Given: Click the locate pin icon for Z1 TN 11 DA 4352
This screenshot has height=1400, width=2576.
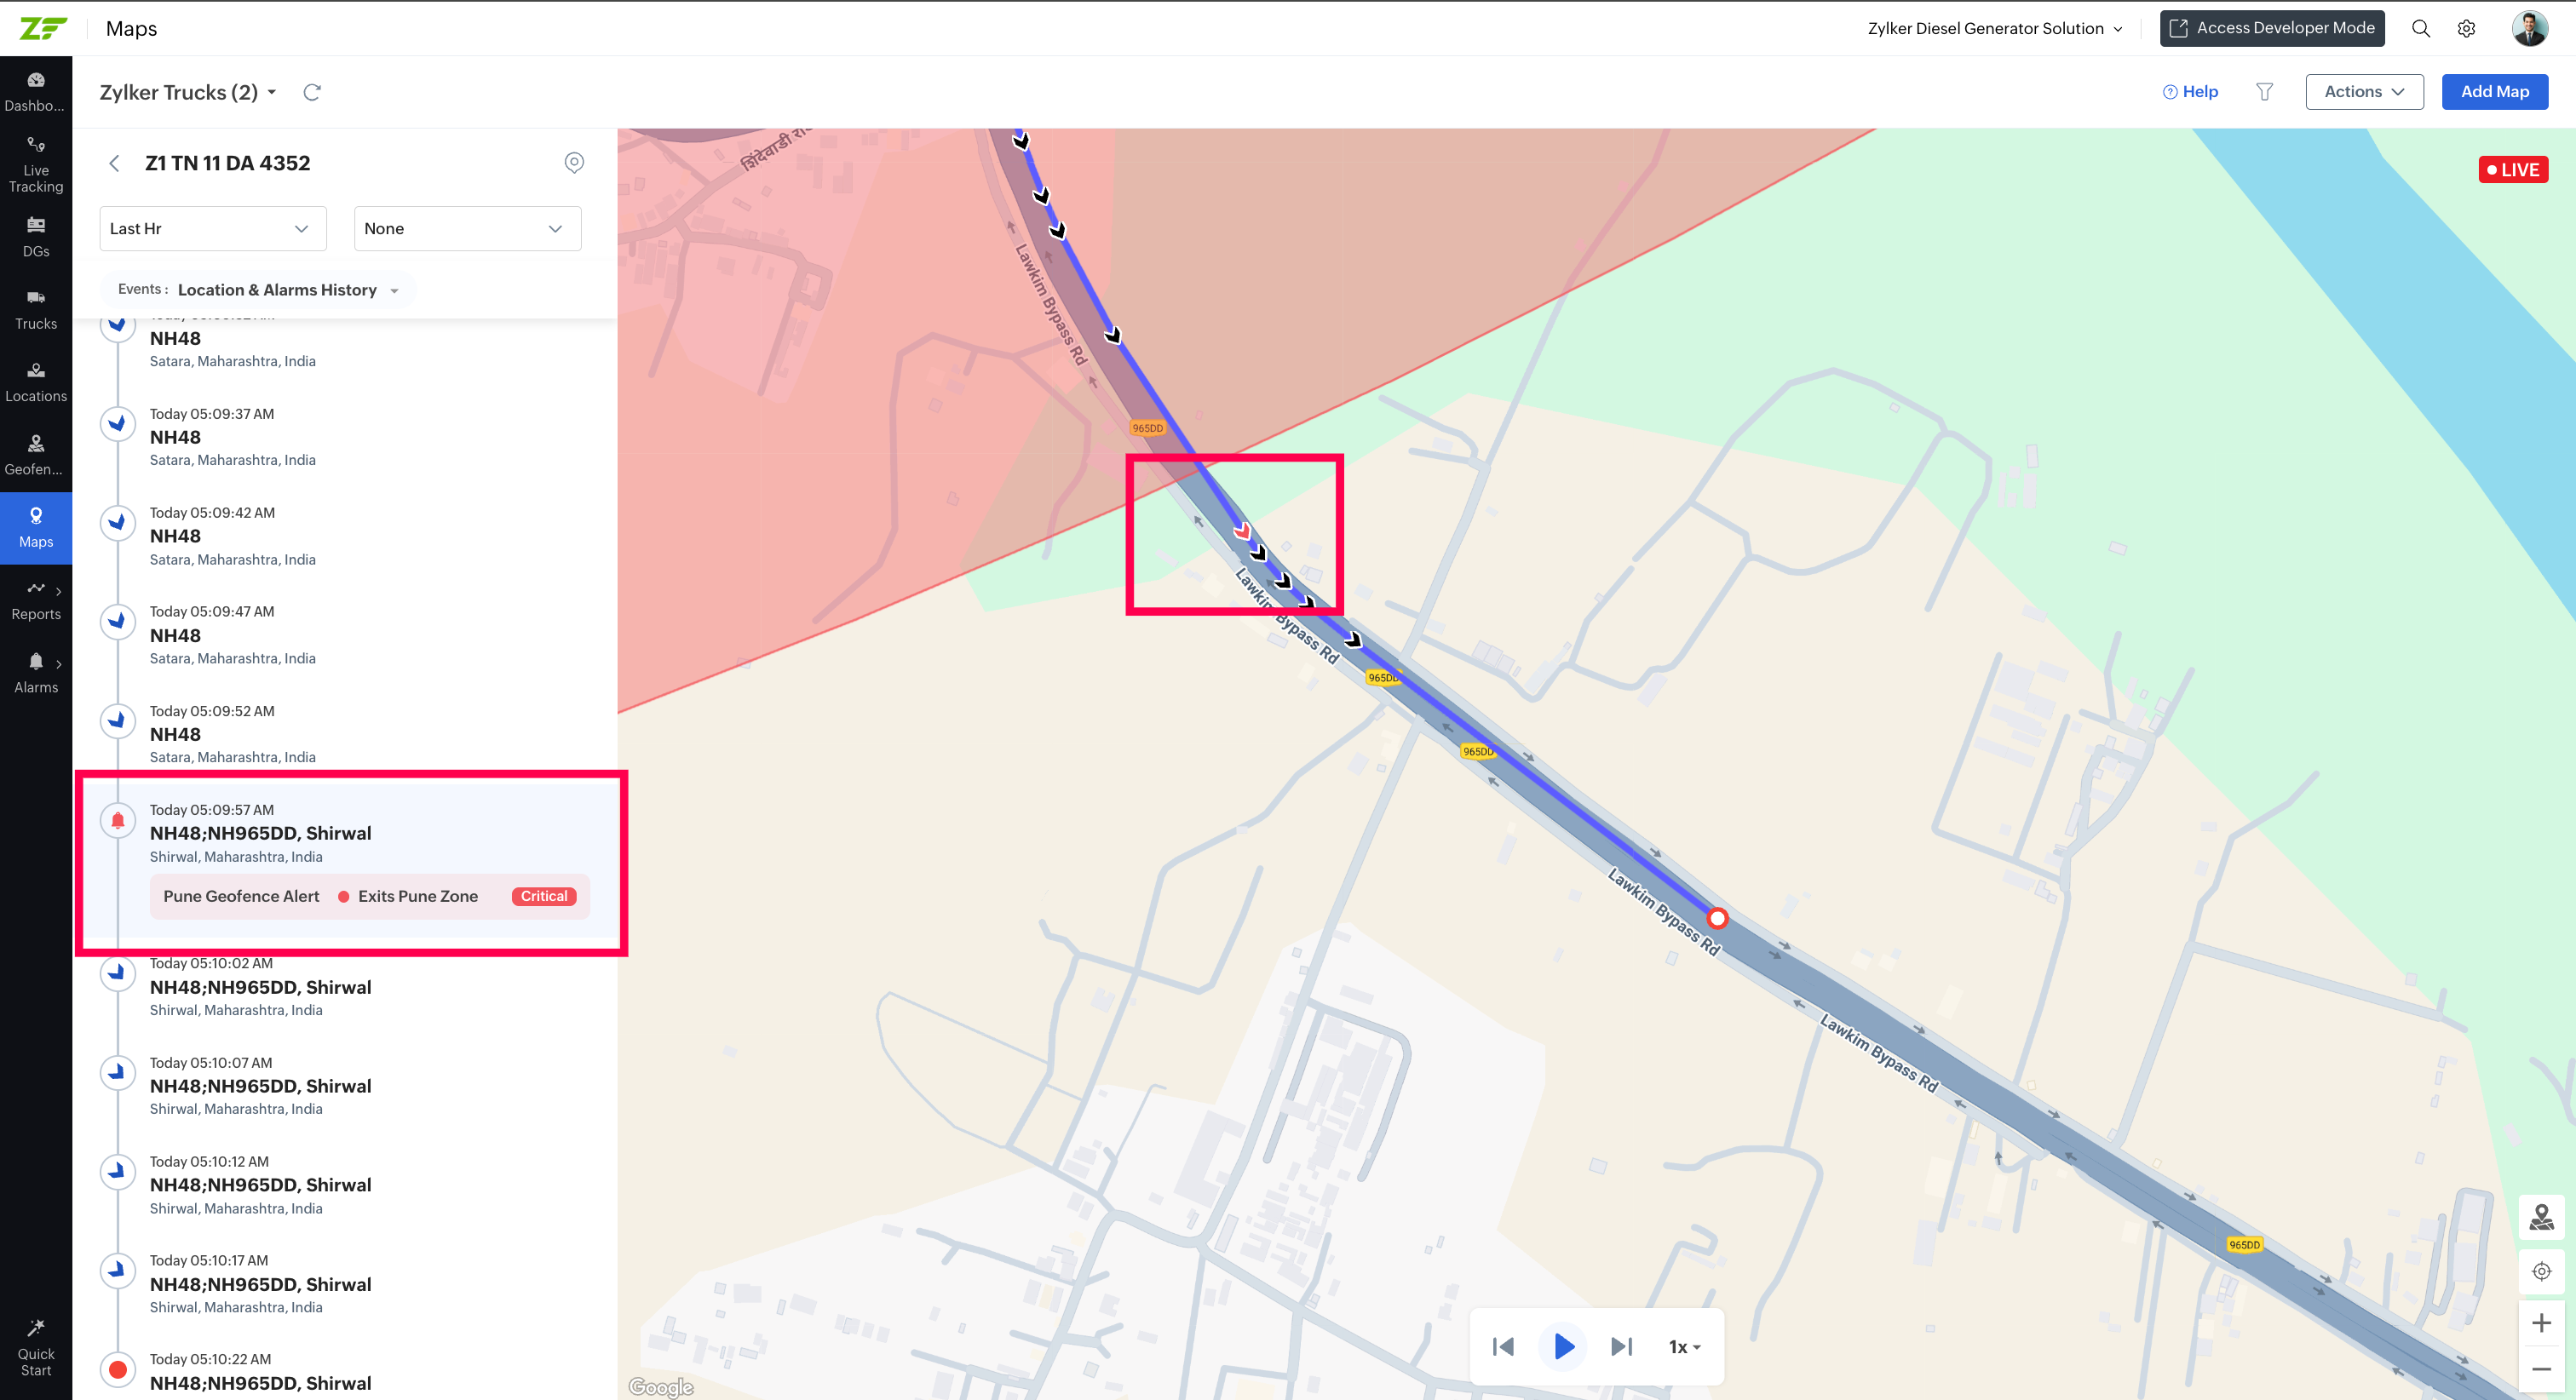Looking at the screenshot, I should [x=574, y=163].
